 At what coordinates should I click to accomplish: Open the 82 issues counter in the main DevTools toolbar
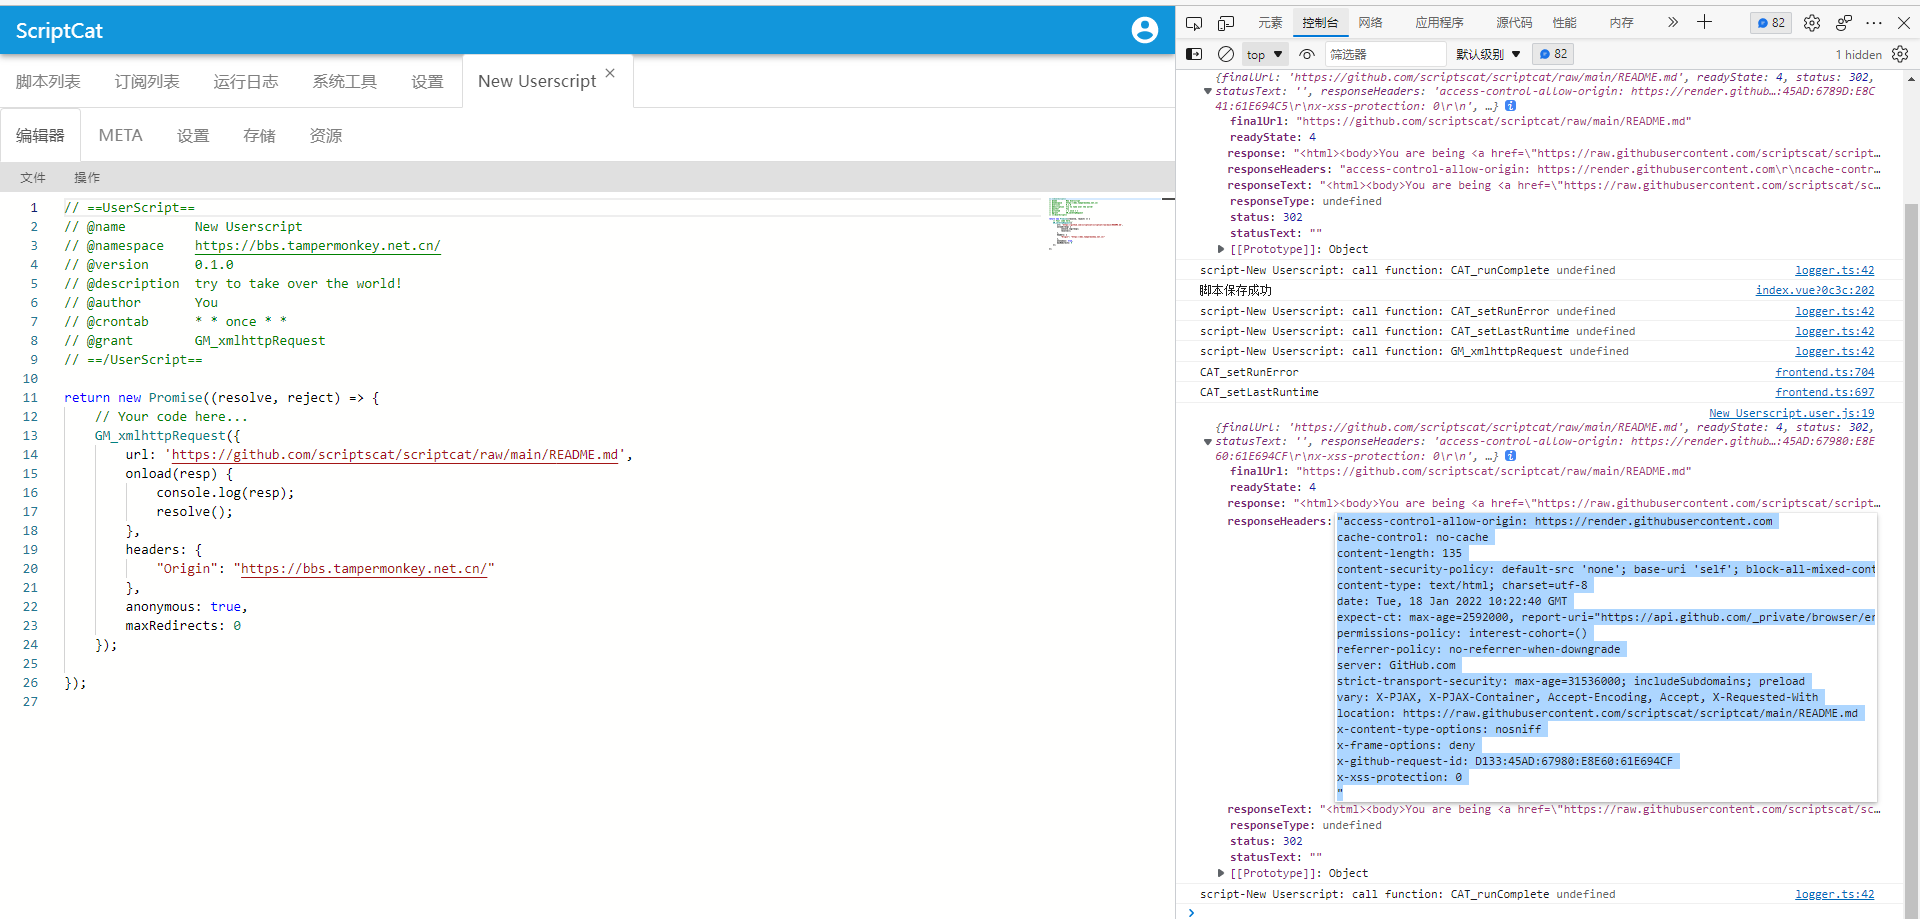(x=1771, y=23)
